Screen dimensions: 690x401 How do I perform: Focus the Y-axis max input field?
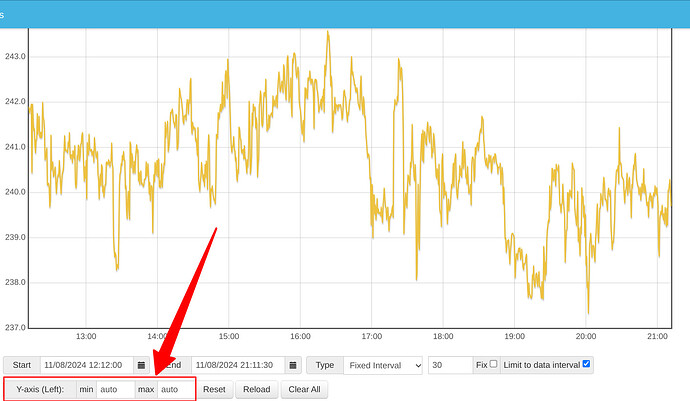(176, 390)
